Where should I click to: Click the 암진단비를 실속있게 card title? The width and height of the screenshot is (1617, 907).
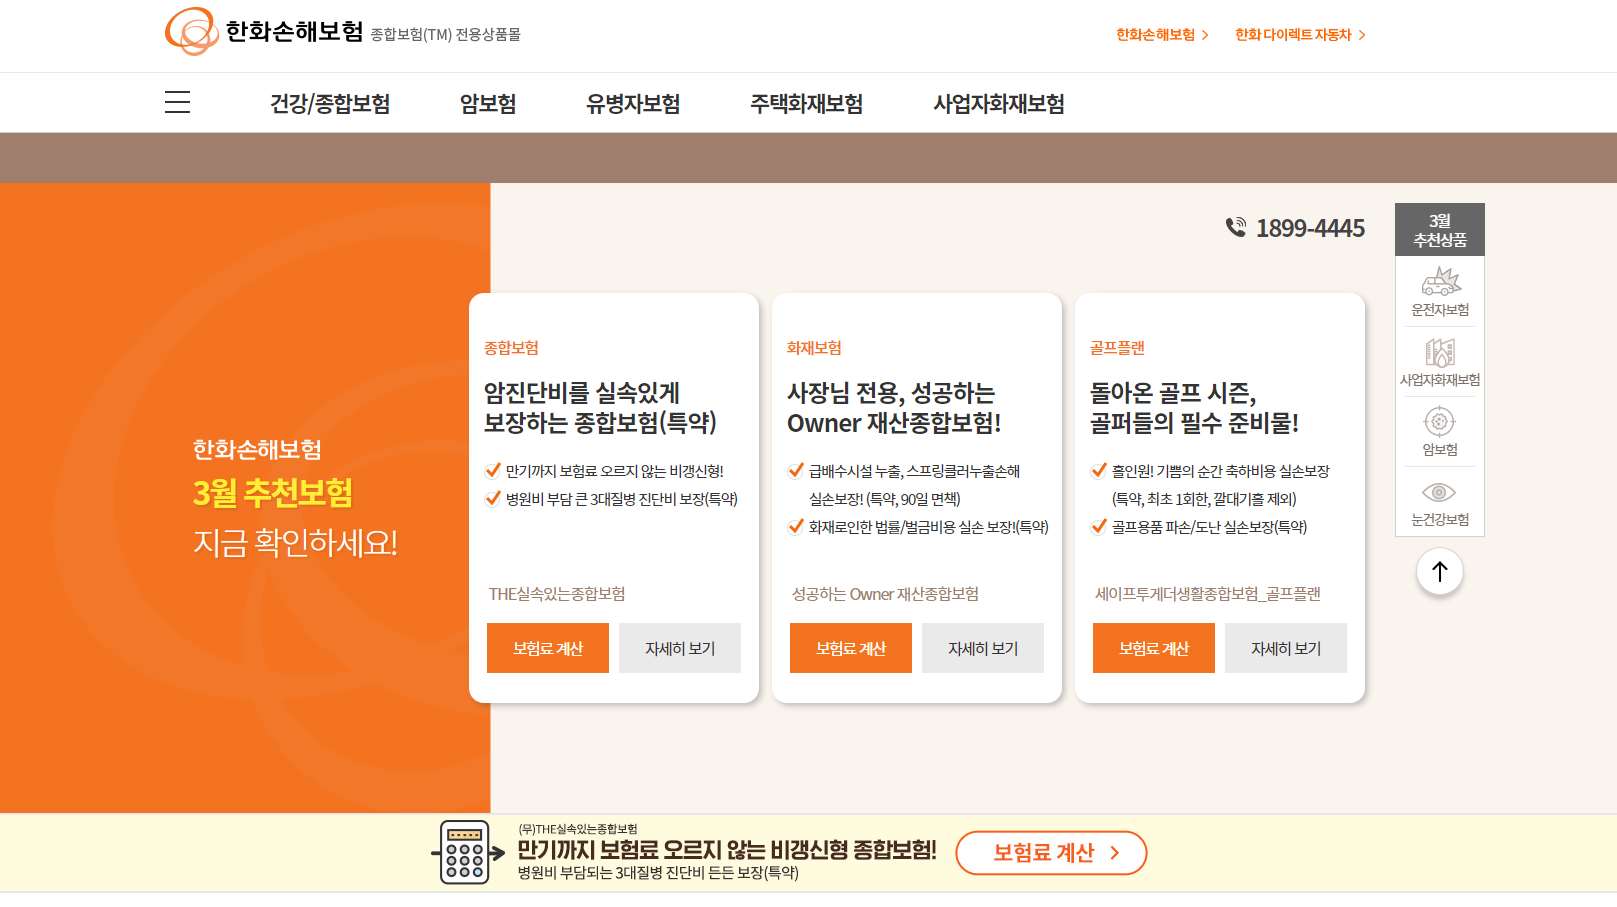pos(600,408)
